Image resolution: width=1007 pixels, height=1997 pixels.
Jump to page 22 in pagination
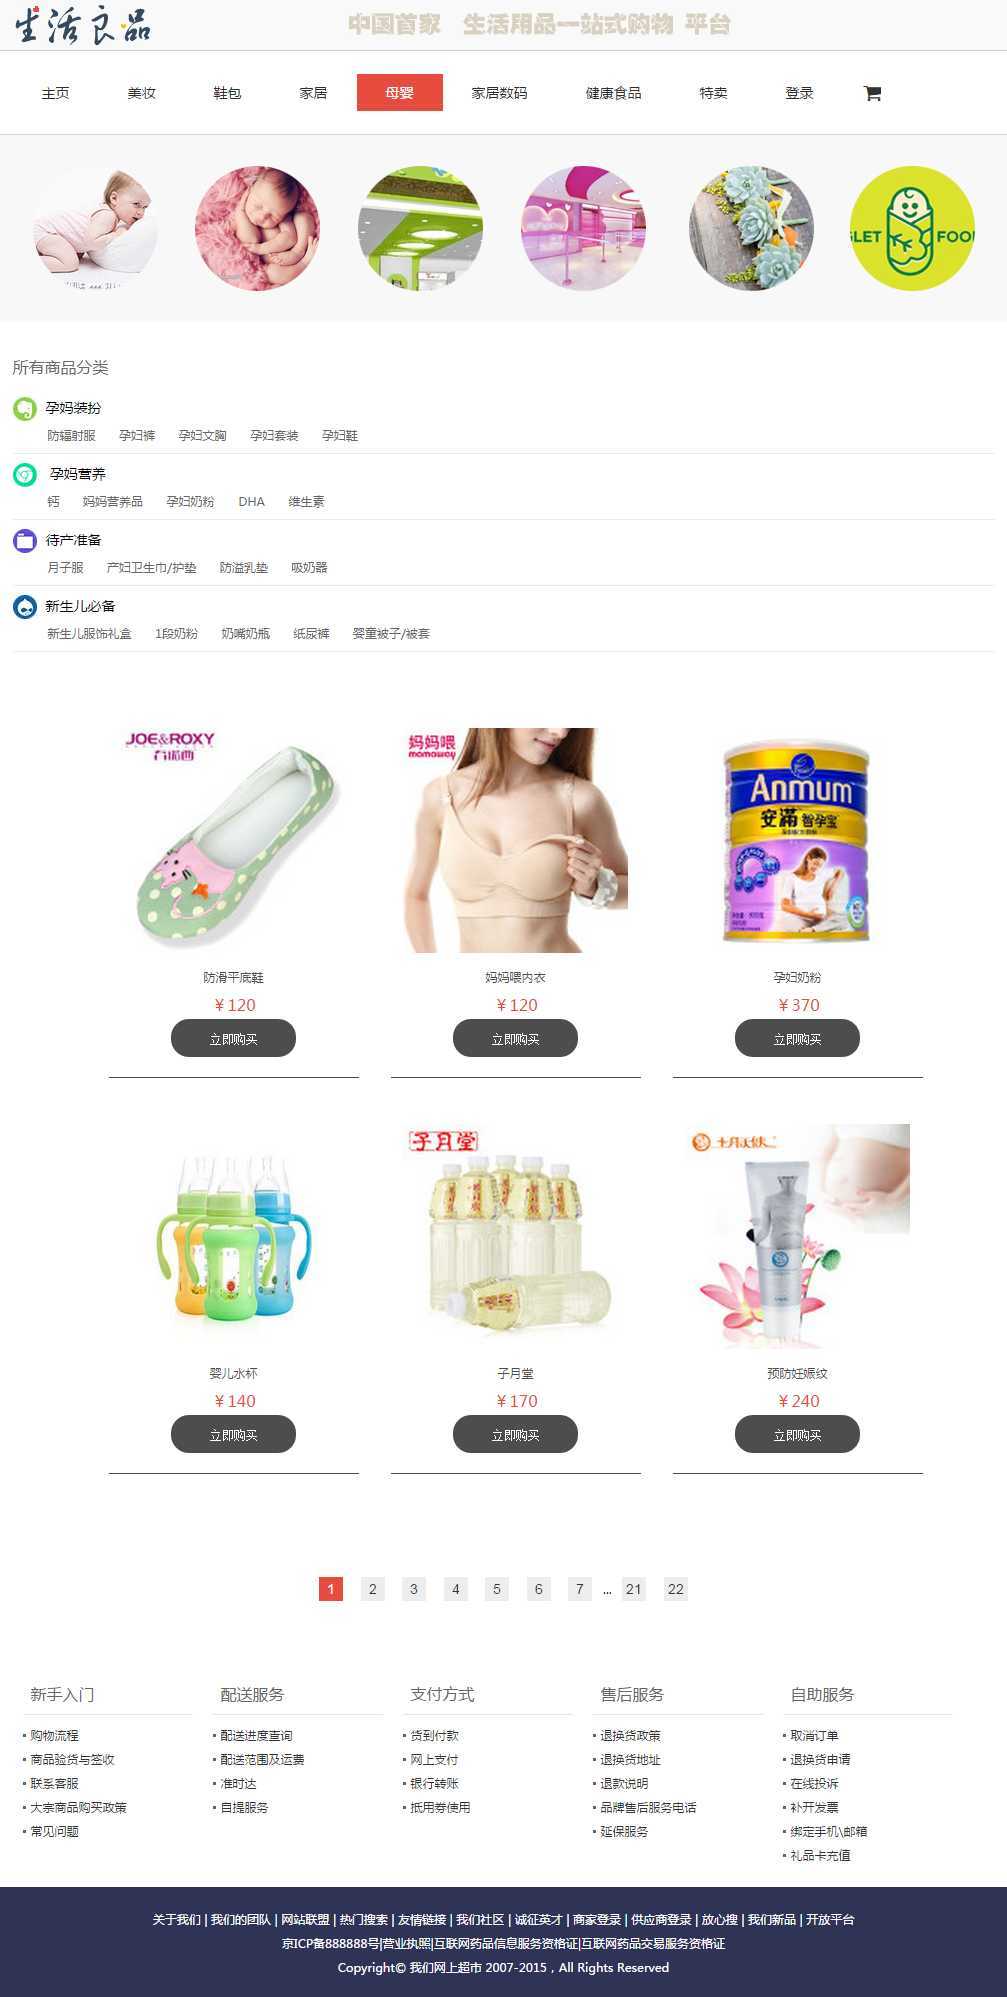click(x=676, y=1589)
